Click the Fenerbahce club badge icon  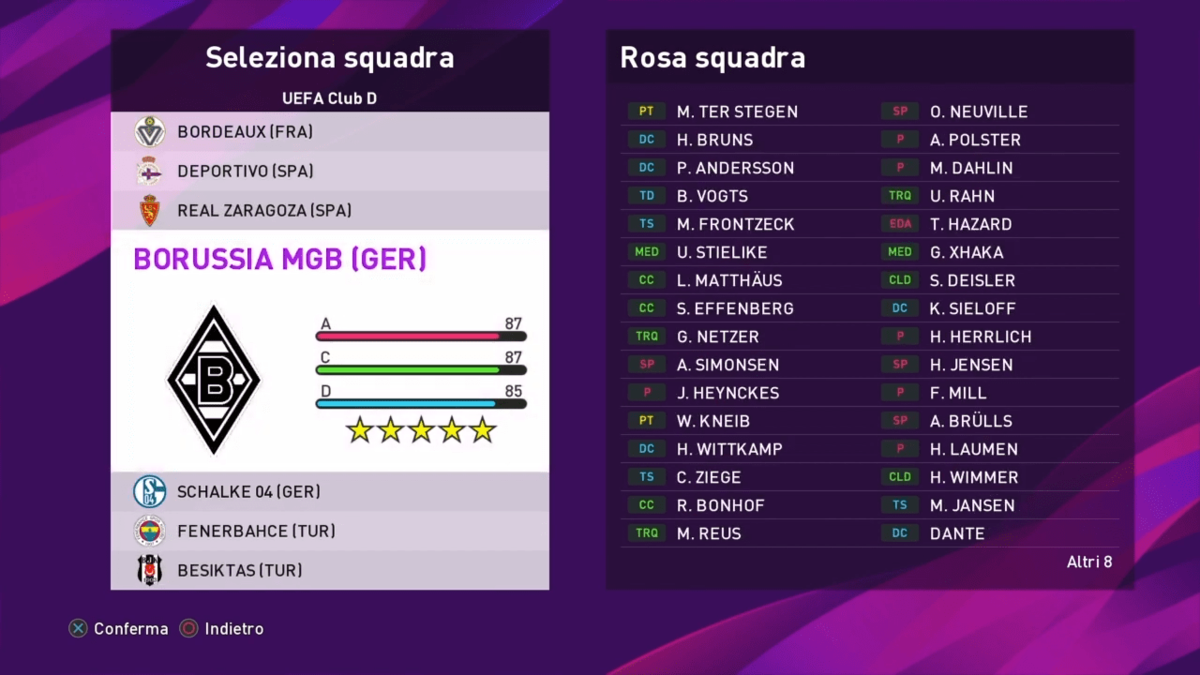150,531
